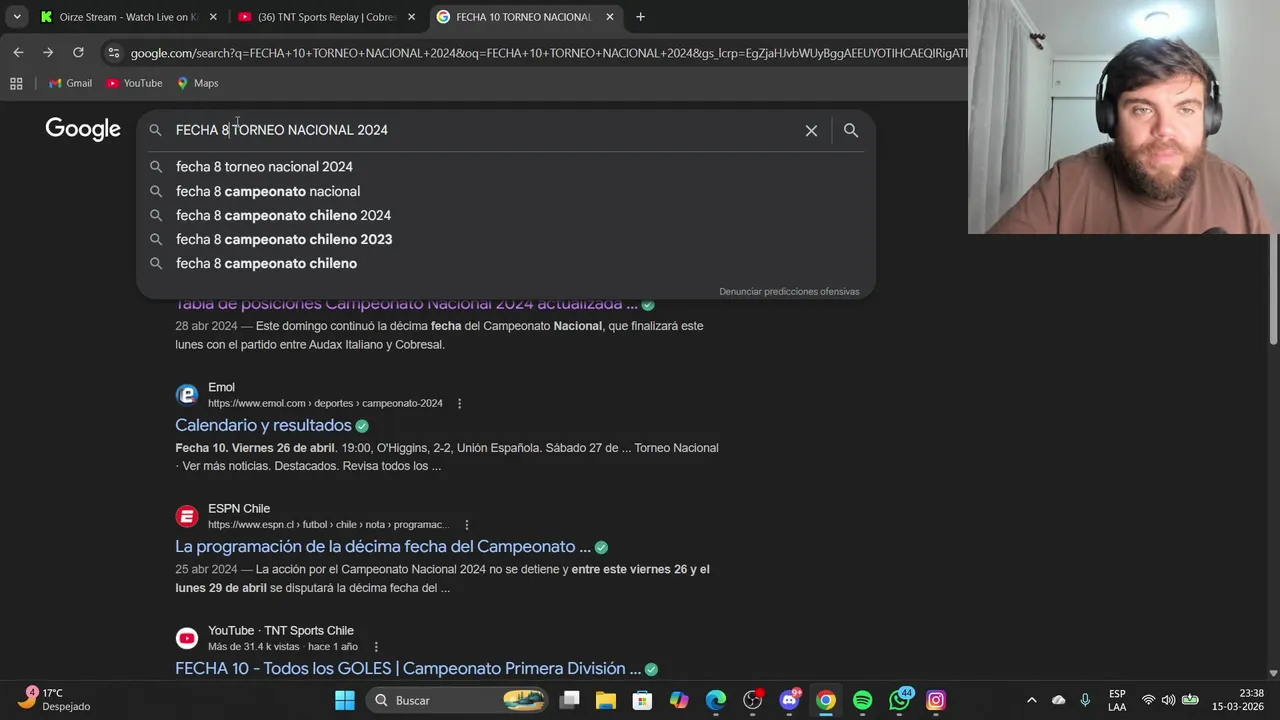The image size is (1280, 720).
Task: Open the weather widget showing 17°C
Action: pyautogui.click(x=55, y=700)
